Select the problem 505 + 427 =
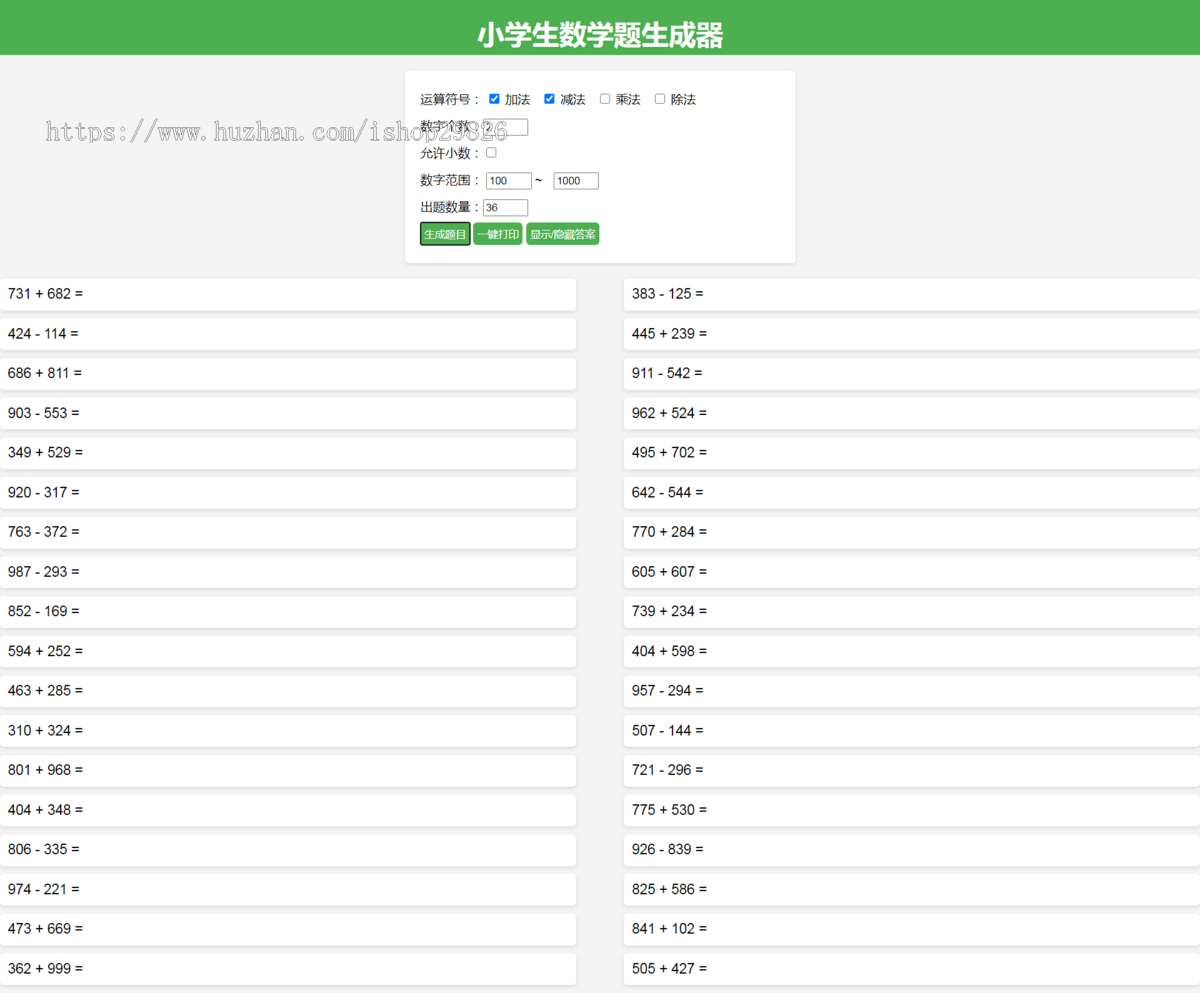 (x=912, y=968)
